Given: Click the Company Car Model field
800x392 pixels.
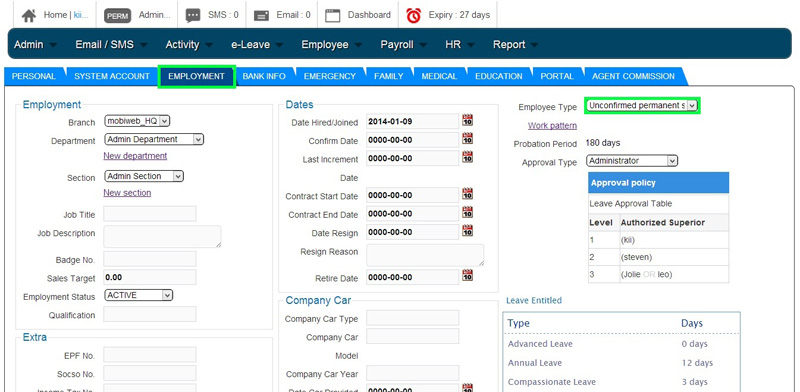Looking at the screenshot, I should [413, 336].
